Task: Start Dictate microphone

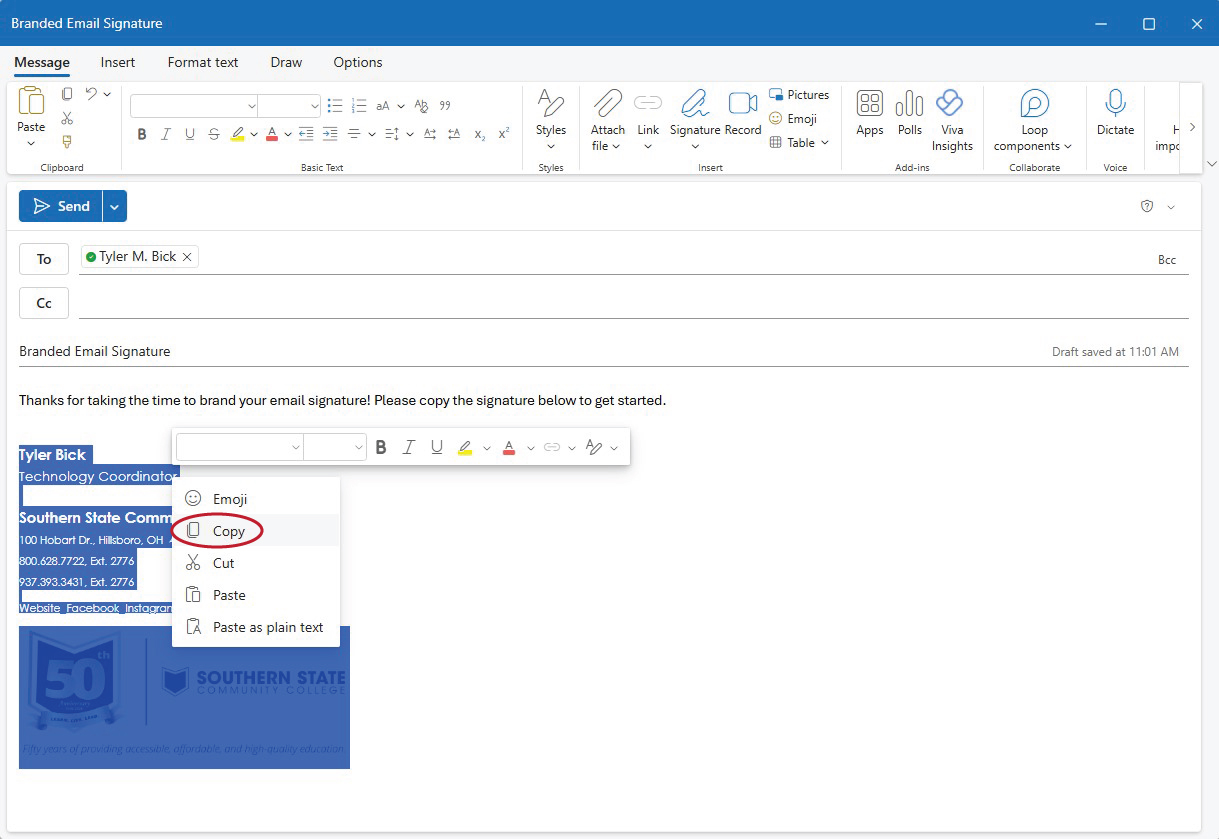Action: pyautogui.click(x=1115, y=102)
